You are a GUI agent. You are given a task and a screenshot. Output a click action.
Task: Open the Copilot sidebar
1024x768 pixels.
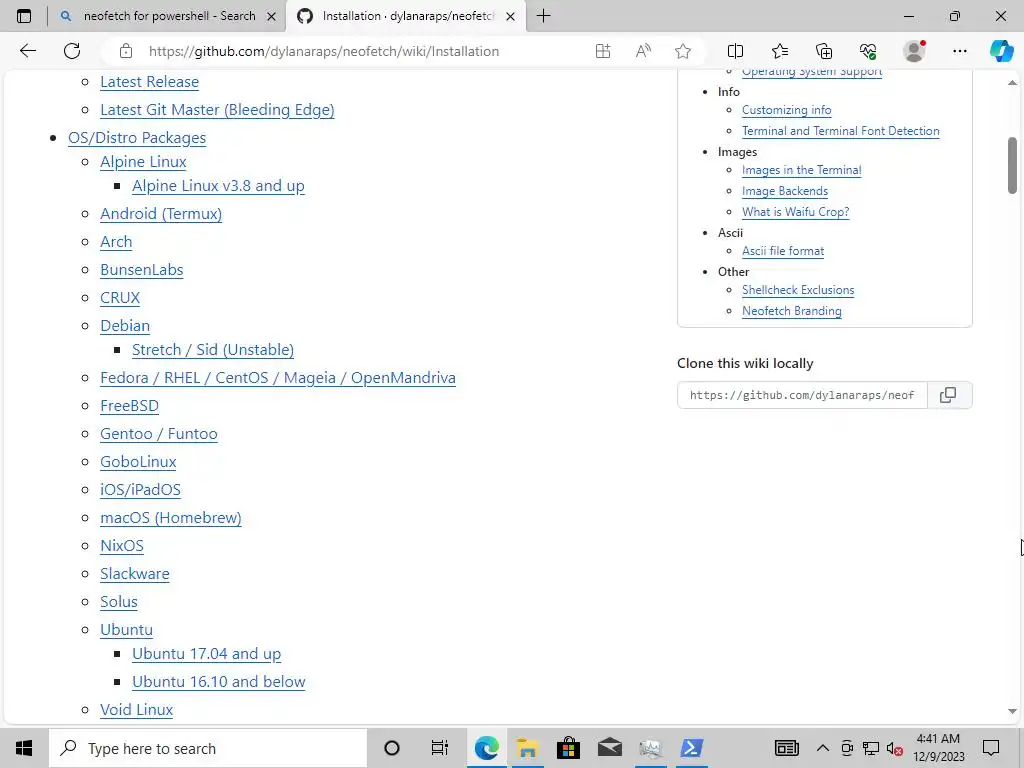pos(1001,51)
